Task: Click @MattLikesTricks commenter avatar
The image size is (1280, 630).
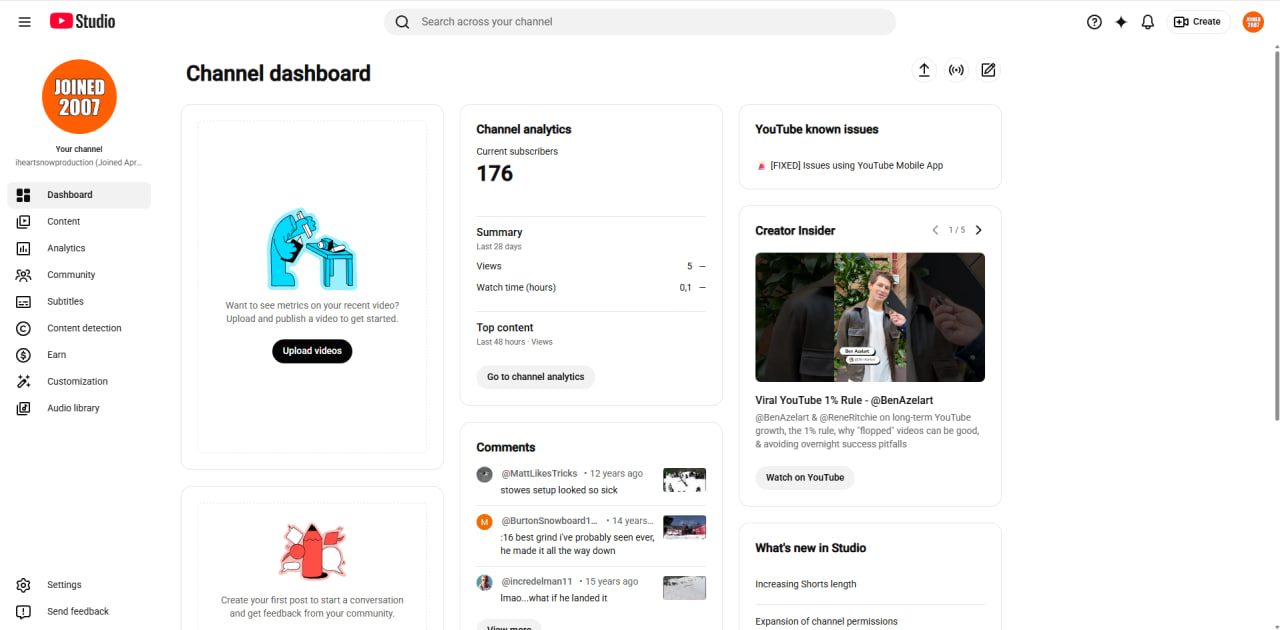Action: pos(484,474)
